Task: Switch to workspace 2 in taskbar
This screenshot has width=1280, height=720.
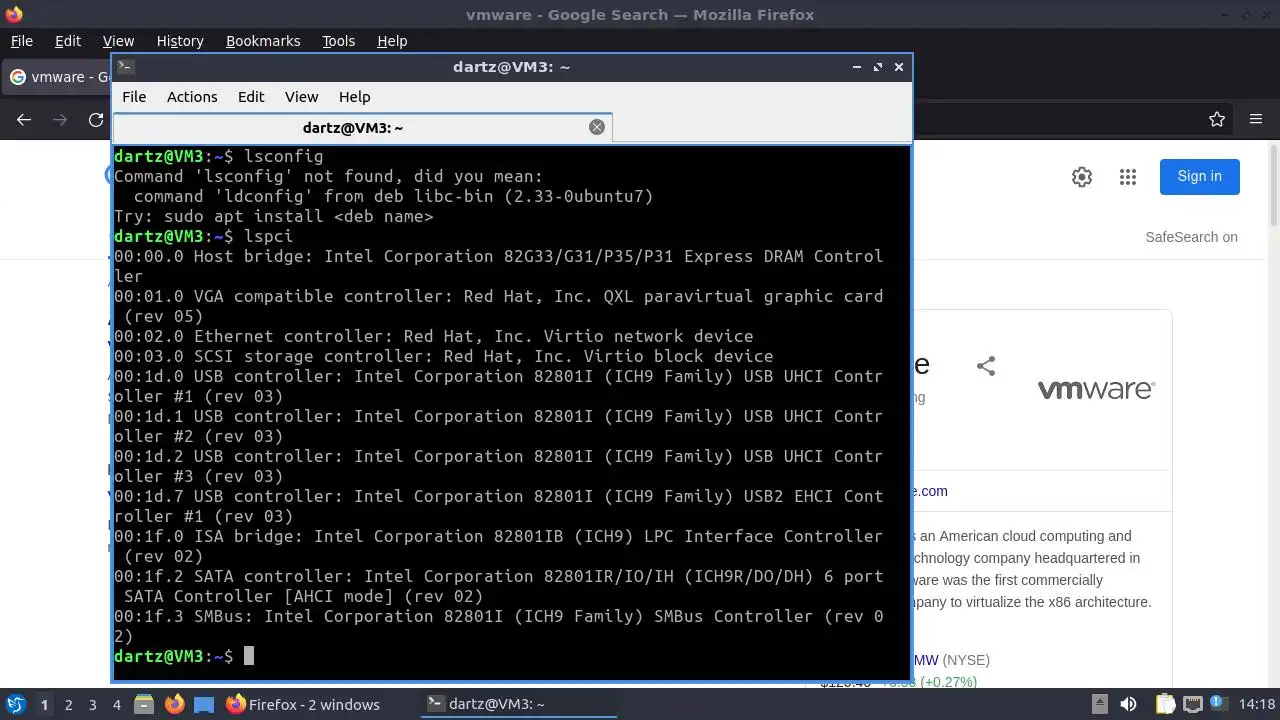Action: [x=68, y=704]
